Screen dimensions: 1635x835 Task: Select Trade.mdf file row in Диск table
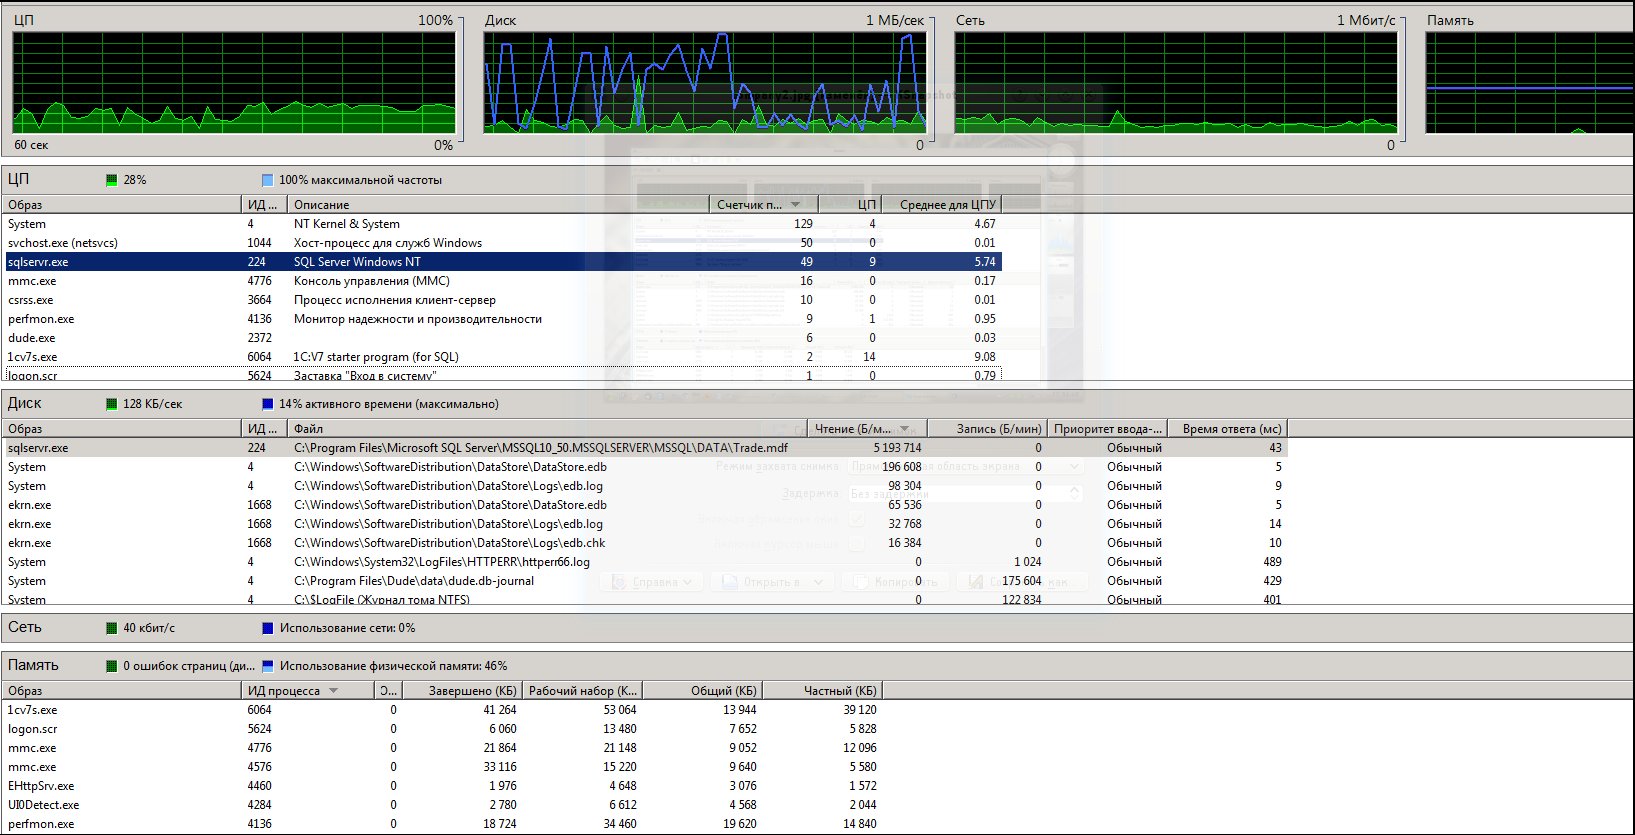[x=645, y=448]
